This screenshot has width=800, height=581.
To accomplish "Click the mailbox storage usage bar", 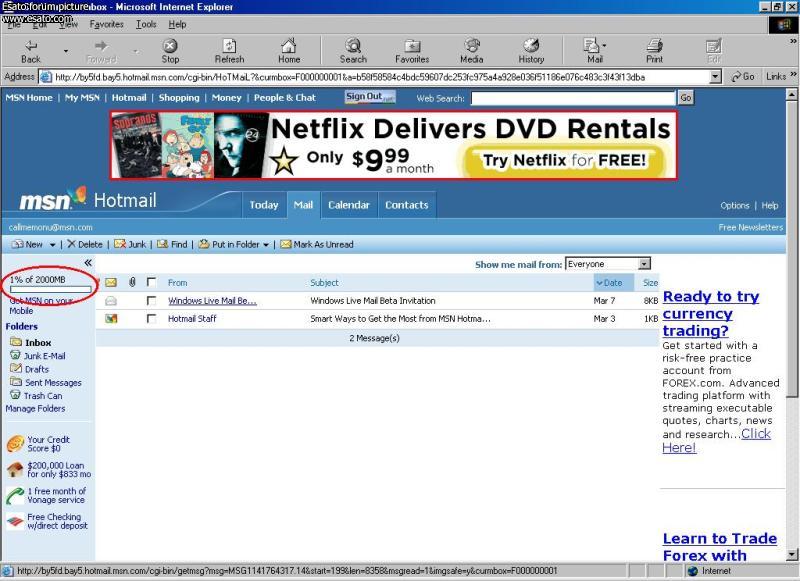I will click(x=50, y=290).
